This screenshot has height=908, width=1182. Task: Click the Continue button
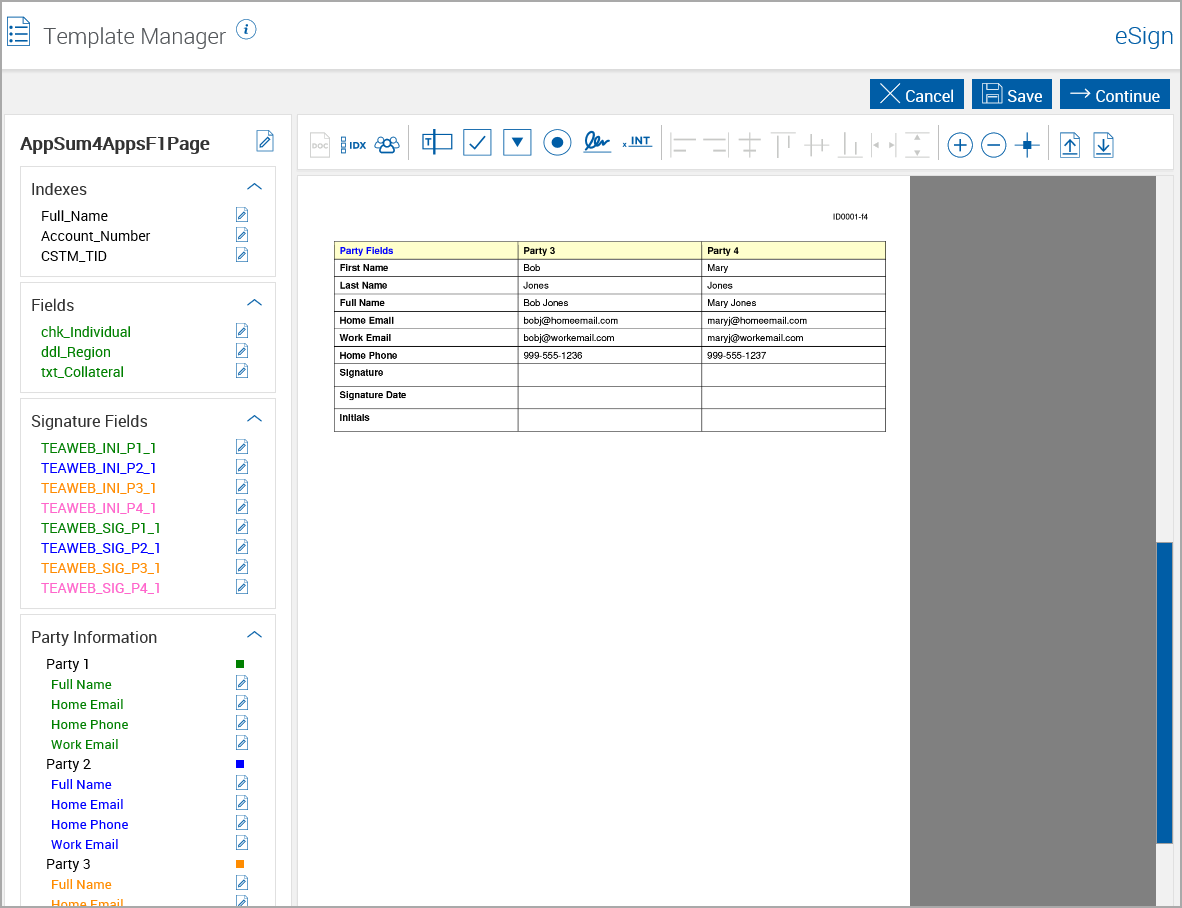click(1115, 94)
